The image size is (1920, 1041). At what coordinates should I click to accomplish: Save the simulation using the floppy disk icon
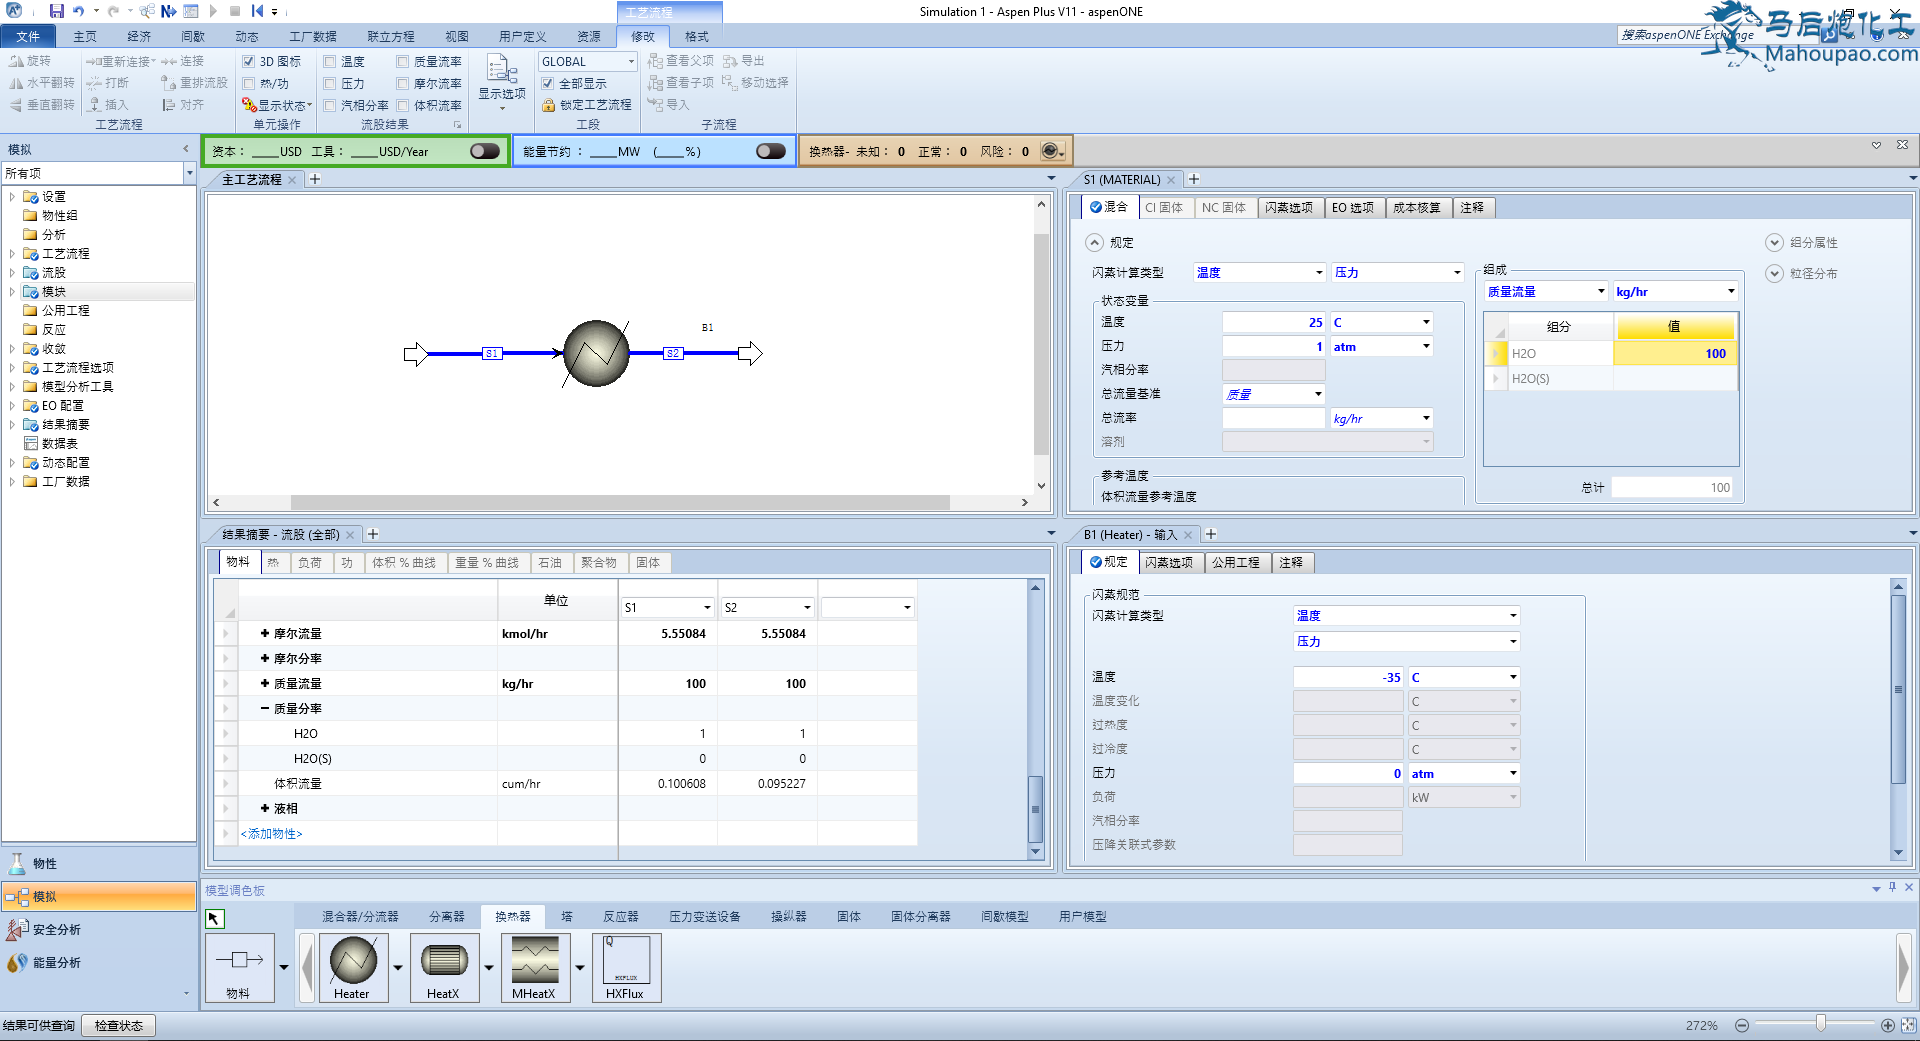[56, 11]
